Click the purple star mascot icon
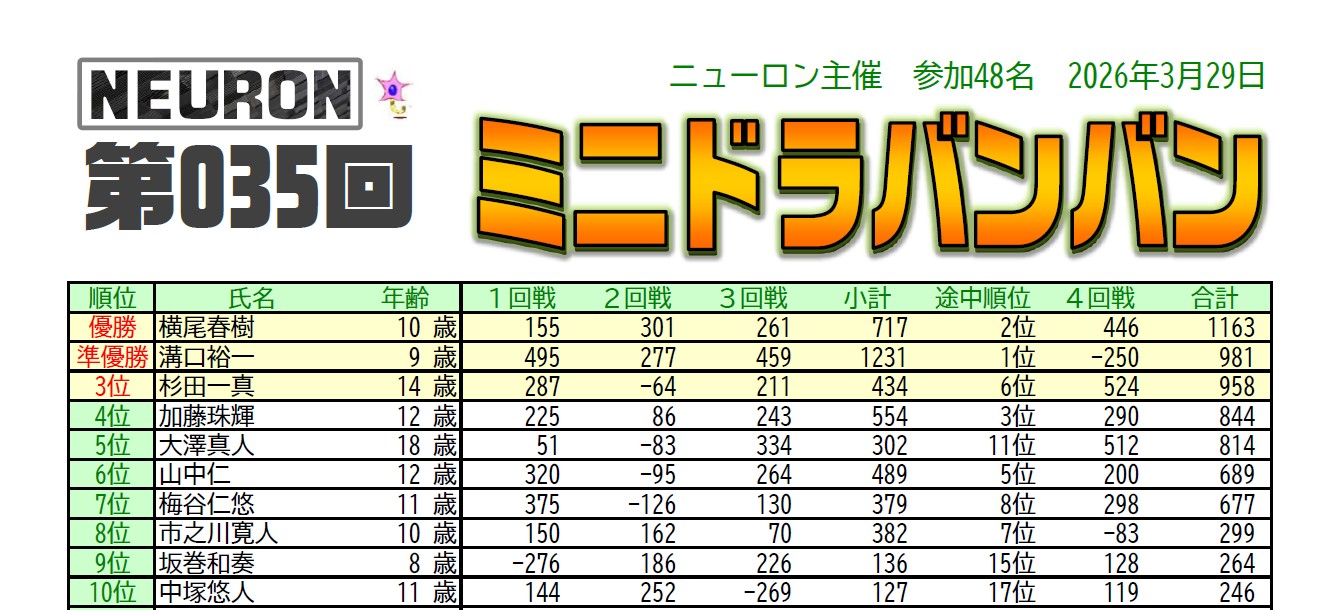Image resolution: width=1344 pixels, height=610 pixels. point(394,92)
